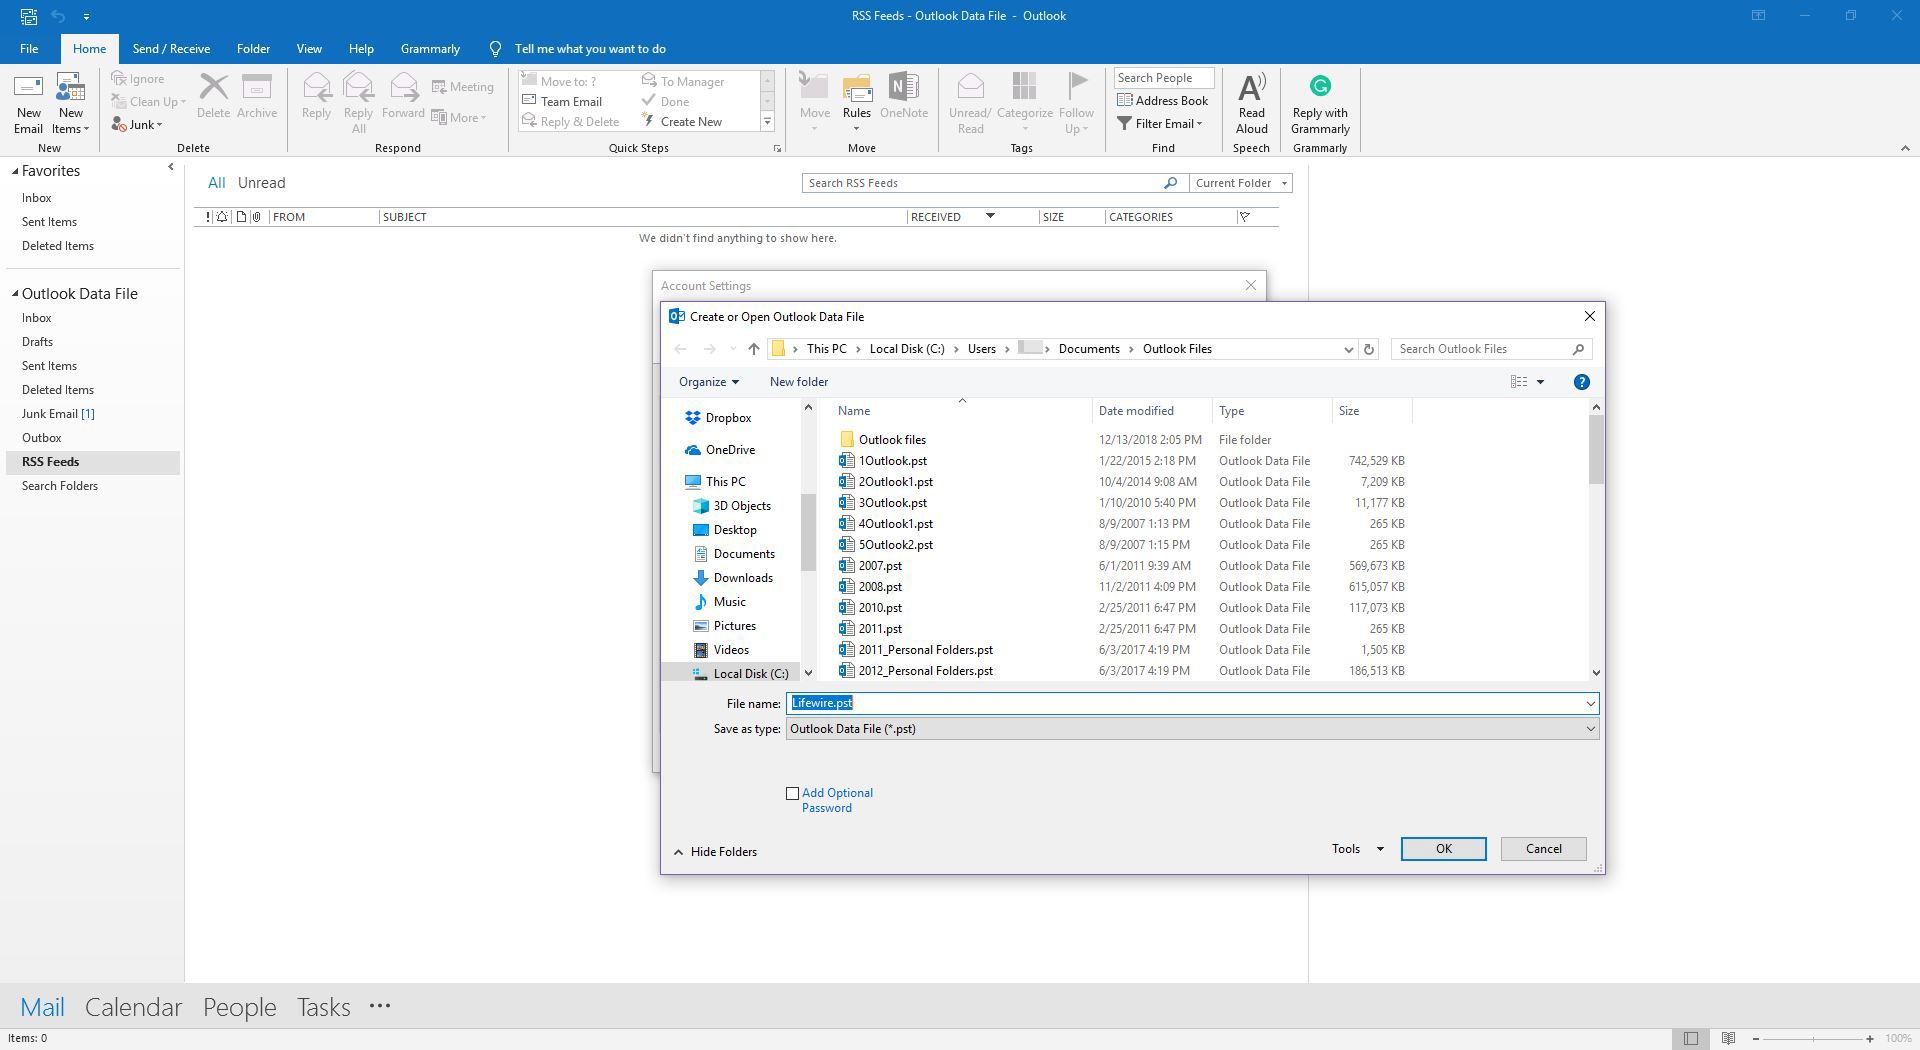Image resolution: width=1920 pixels, height=1050 pixels.
Task: Select 2011_Personal Folders.pst file
Action: point(925,650)
